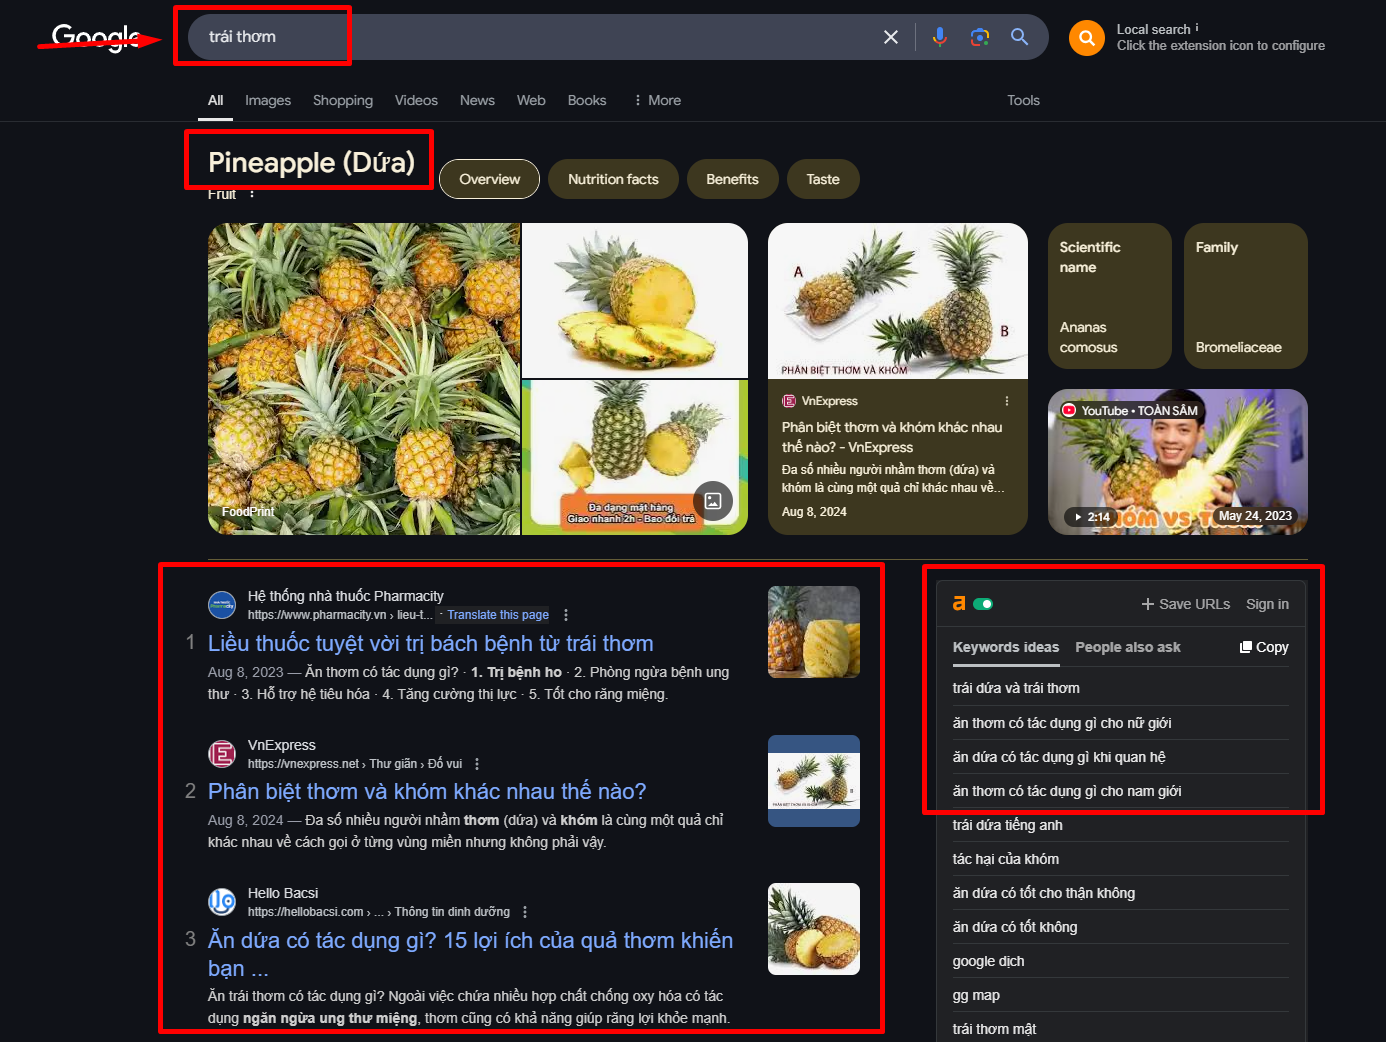Select the Nutrition facts chip
Screen dimensions: 1386x1042
point(613,179)
